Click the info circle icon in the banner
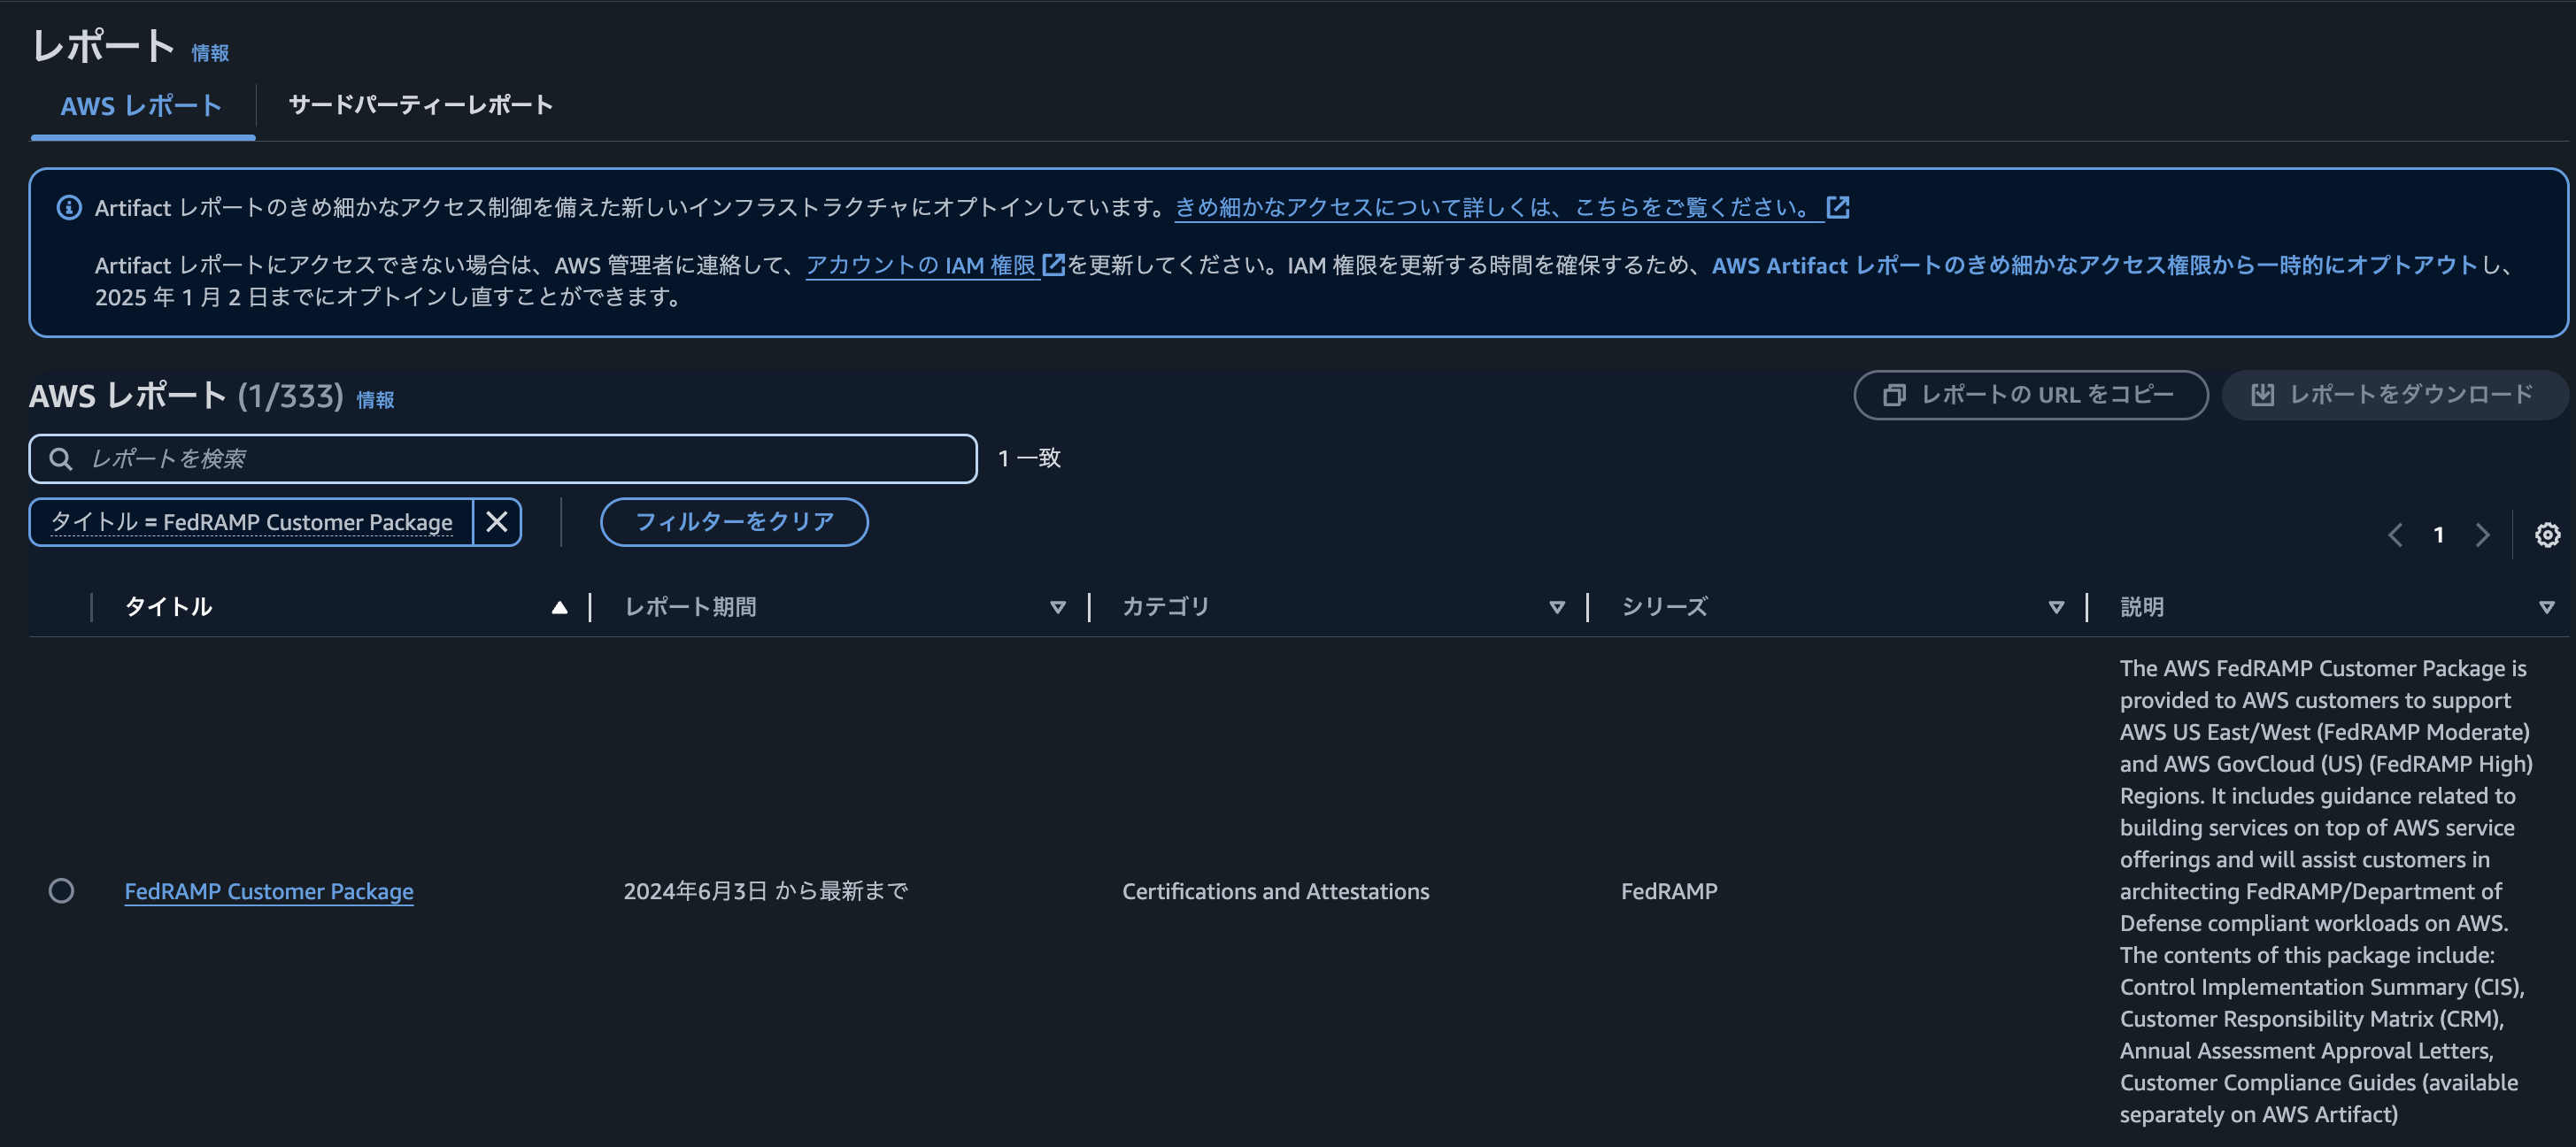Viewport: 2576px width, 1147px height. pyautogui.click(x=67, y=207)
